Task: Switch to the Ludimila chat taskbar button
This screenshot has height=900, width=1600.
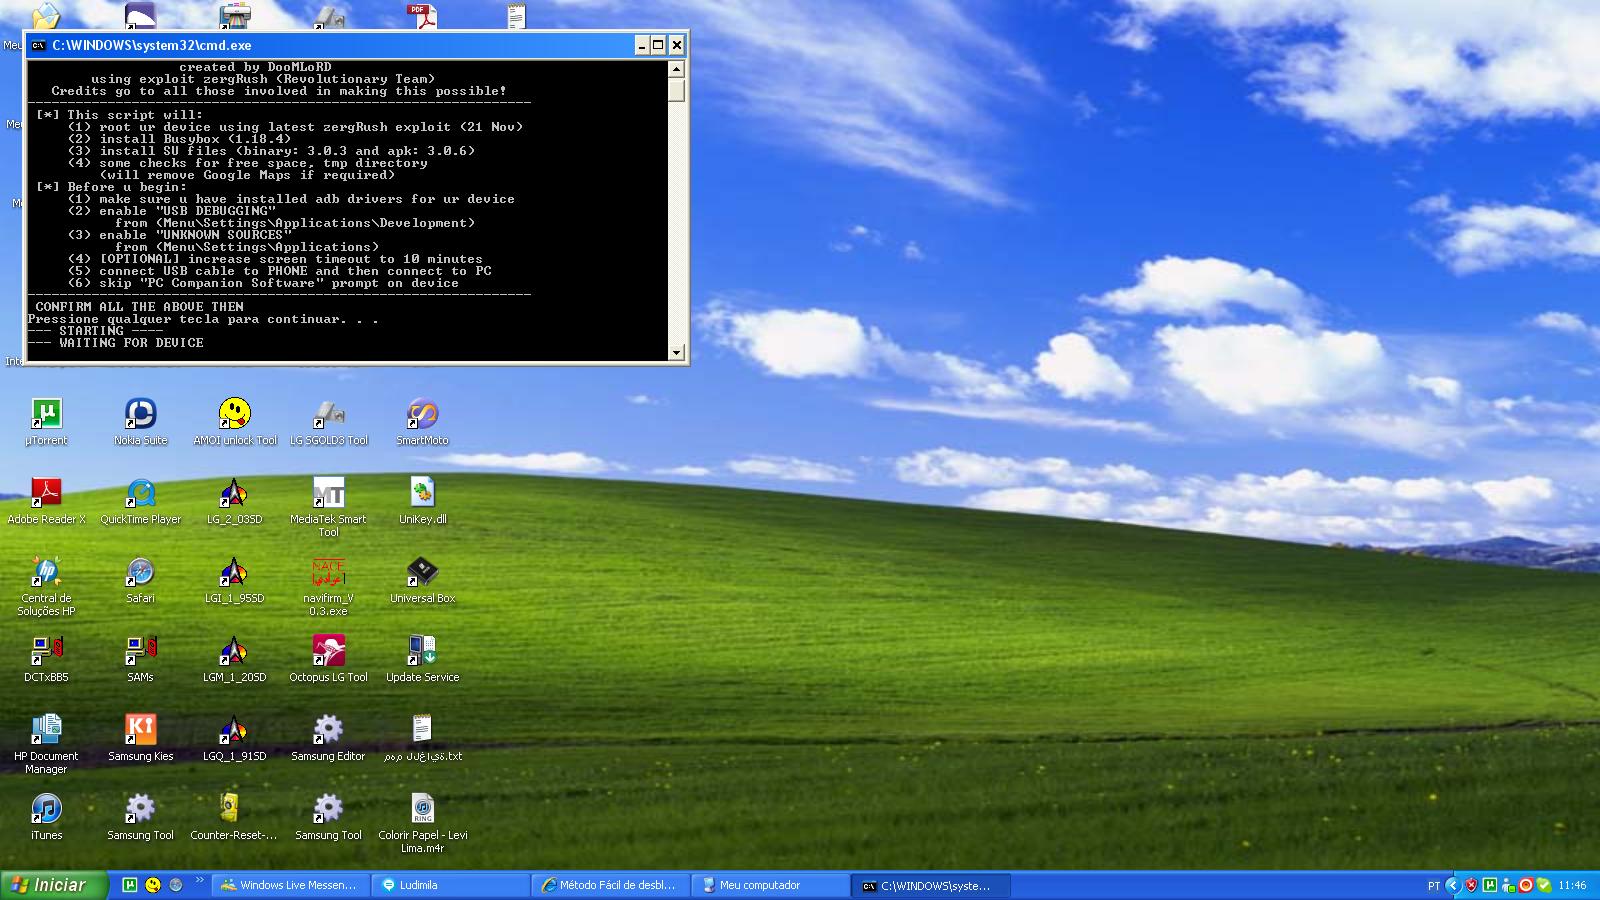Action: coord(451,885)
